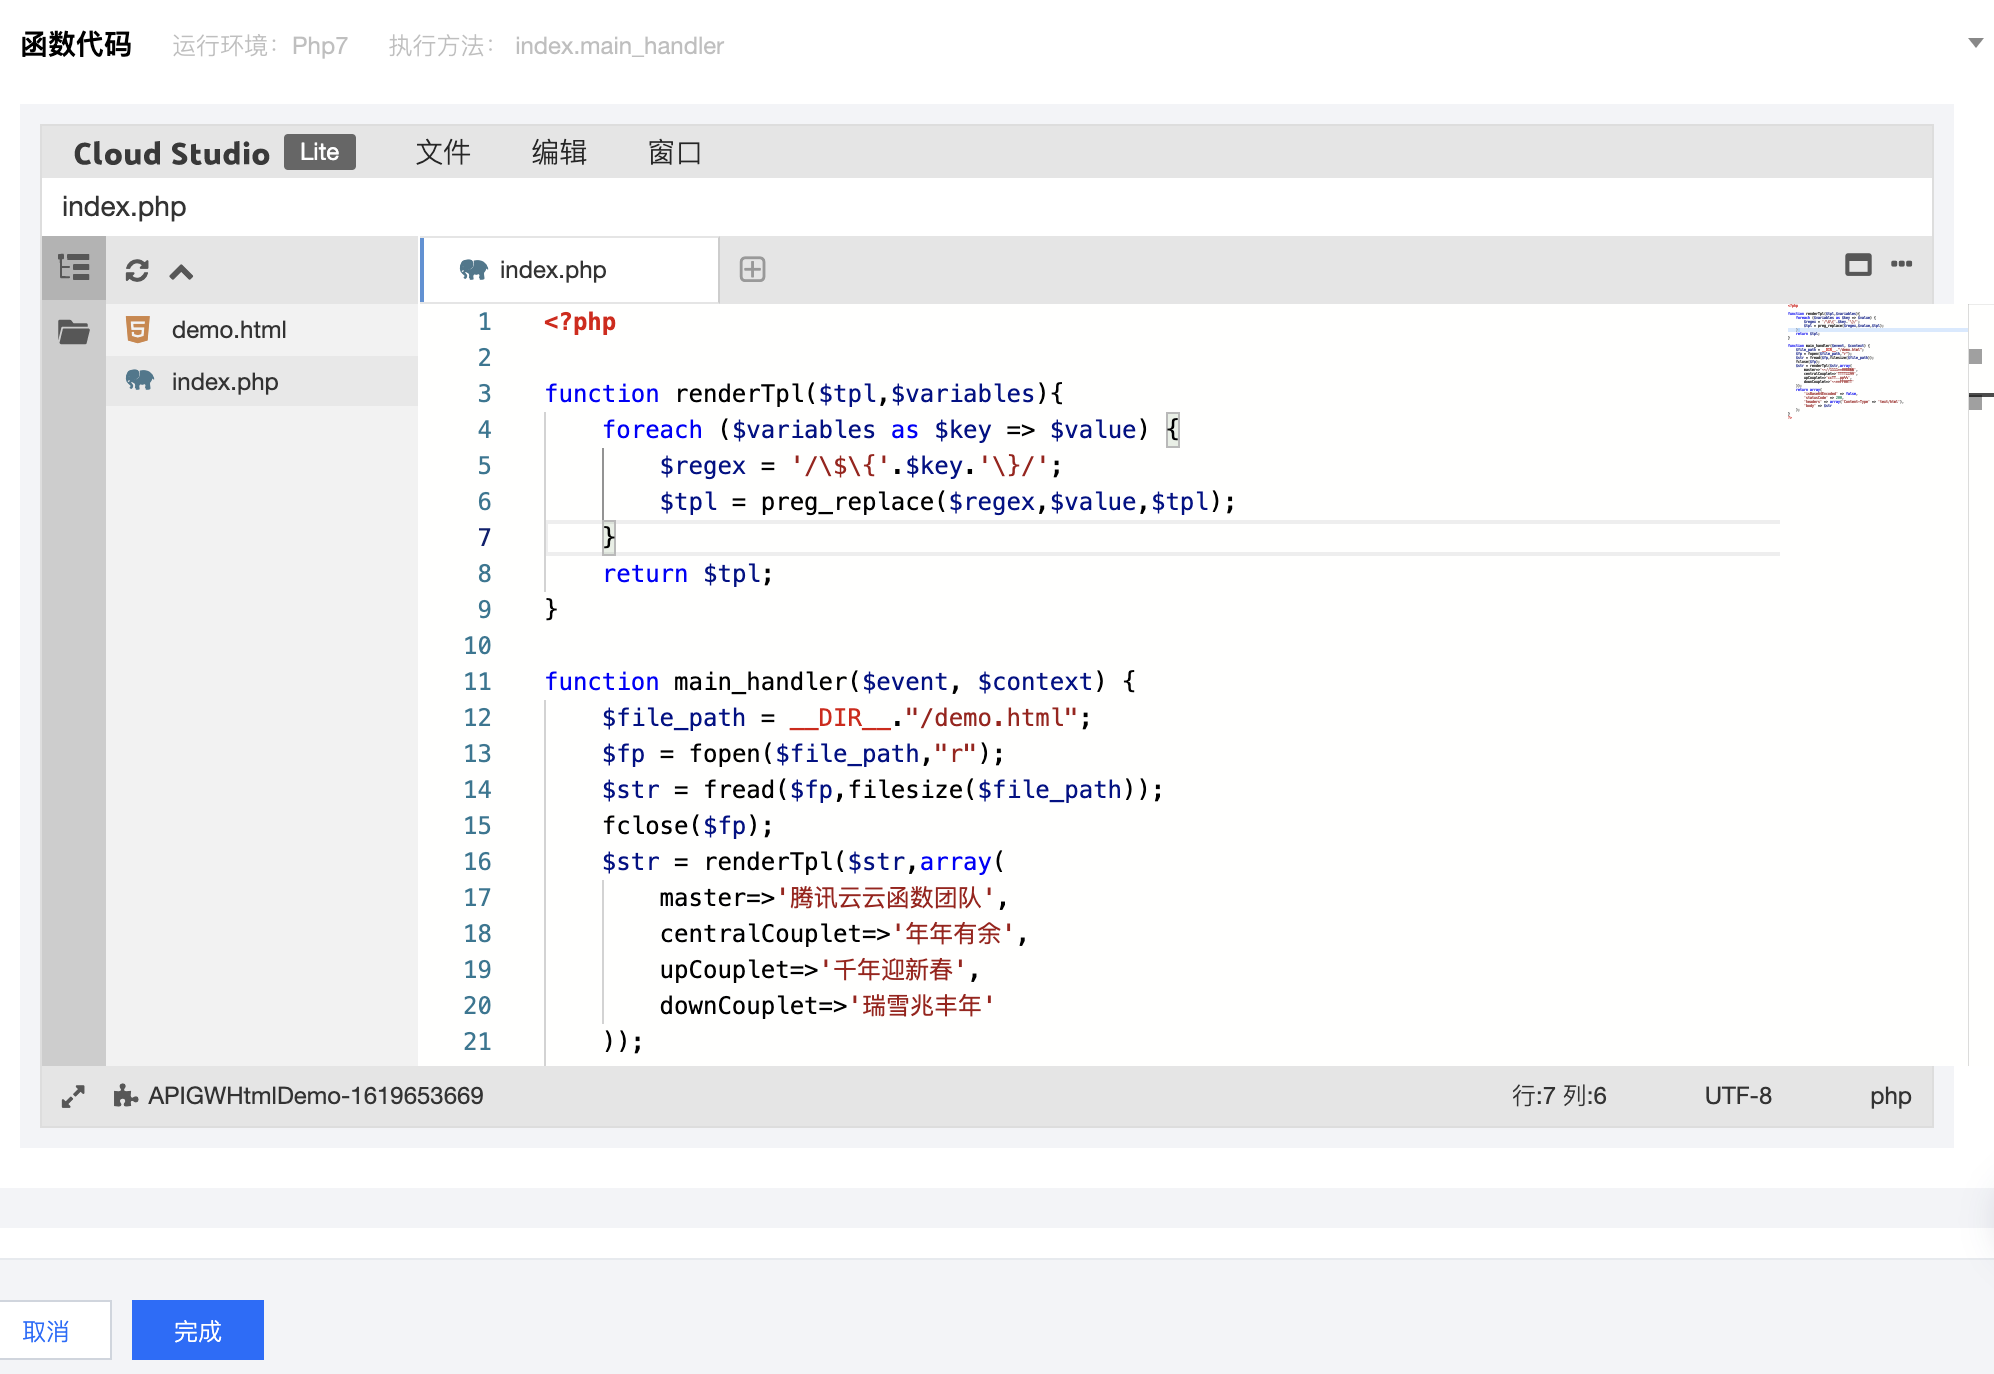Open the editor more options ellipsis
This screenshot has height=1374, width=1994.
pyautogui.click(x=1901, y=264)
